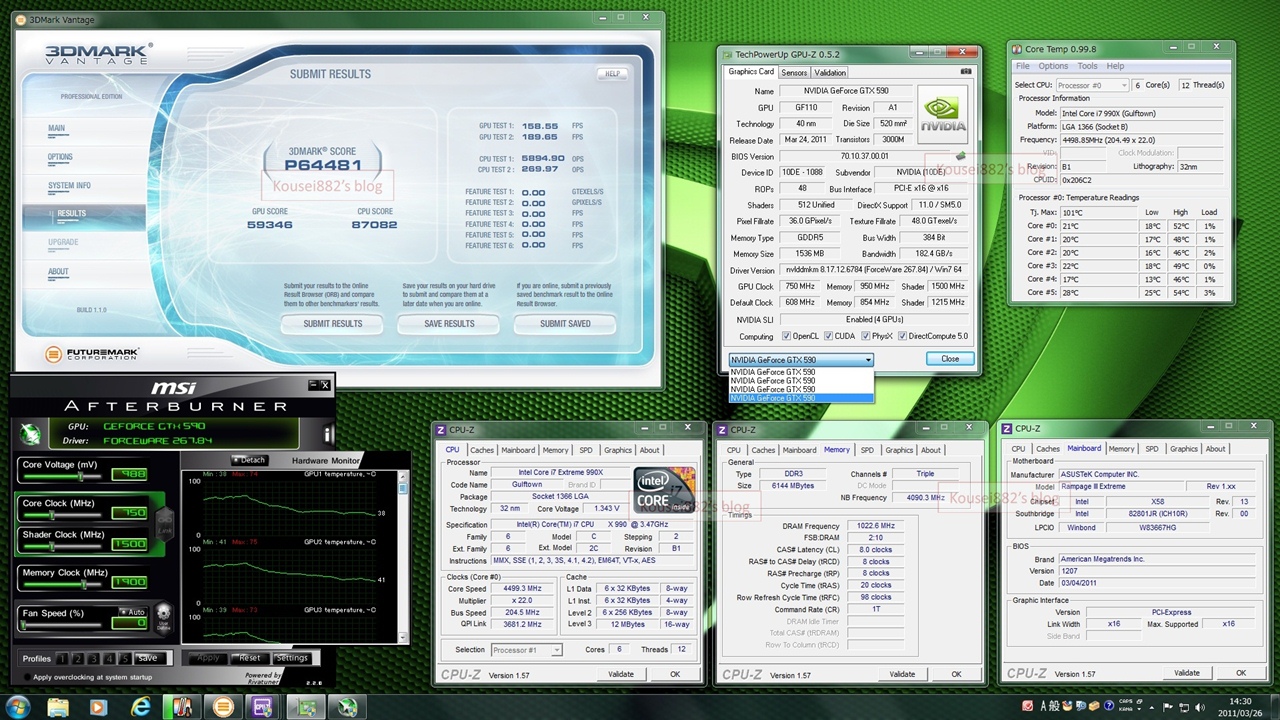Image resolution: width=1280 pixels, height=720 pixels.
Task: Click the SUBMIT SAVED button
Action: tap(565, 324)
